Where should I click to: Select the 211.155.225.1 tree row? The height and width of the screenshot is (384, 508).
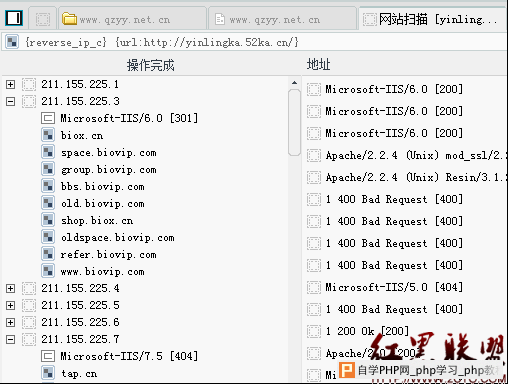(x=80, y=84)
